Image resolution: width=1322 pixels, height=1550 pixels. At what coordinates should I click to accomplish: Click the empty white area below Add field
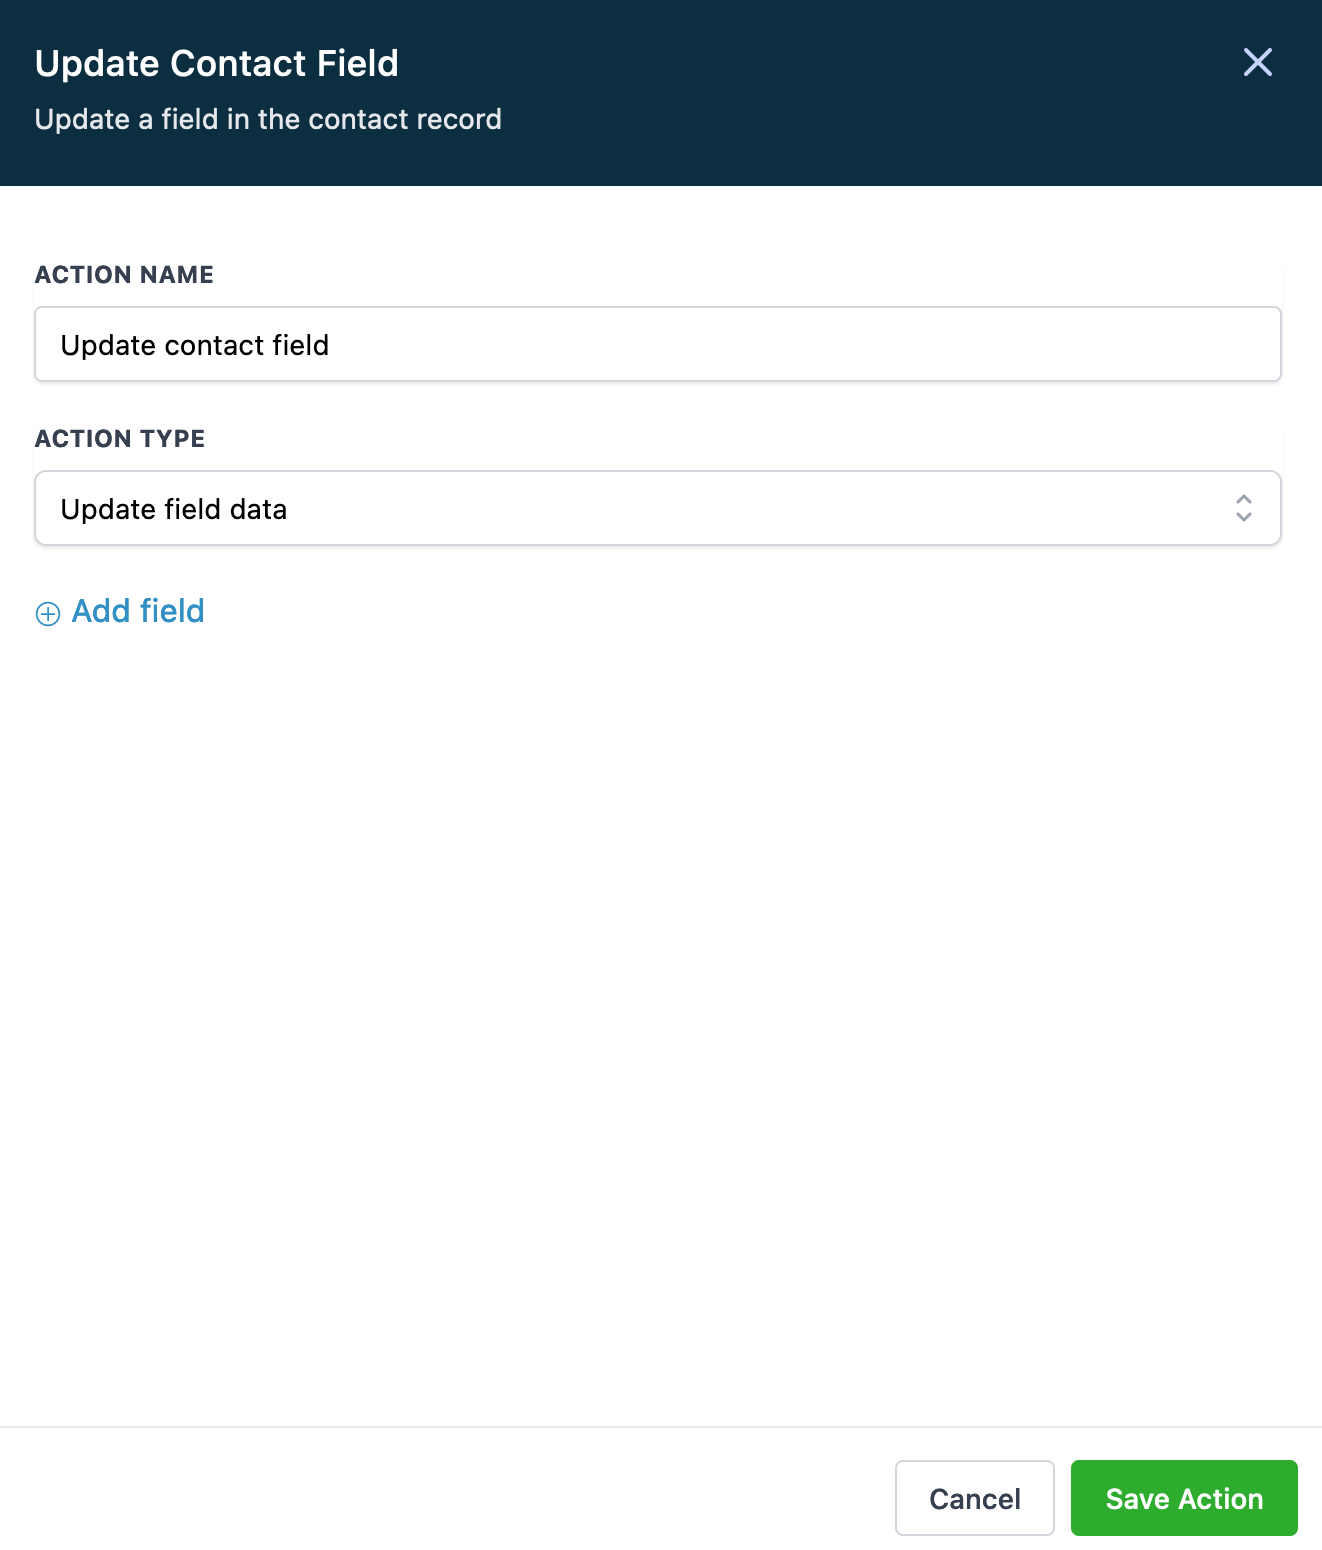point(660,1000)
